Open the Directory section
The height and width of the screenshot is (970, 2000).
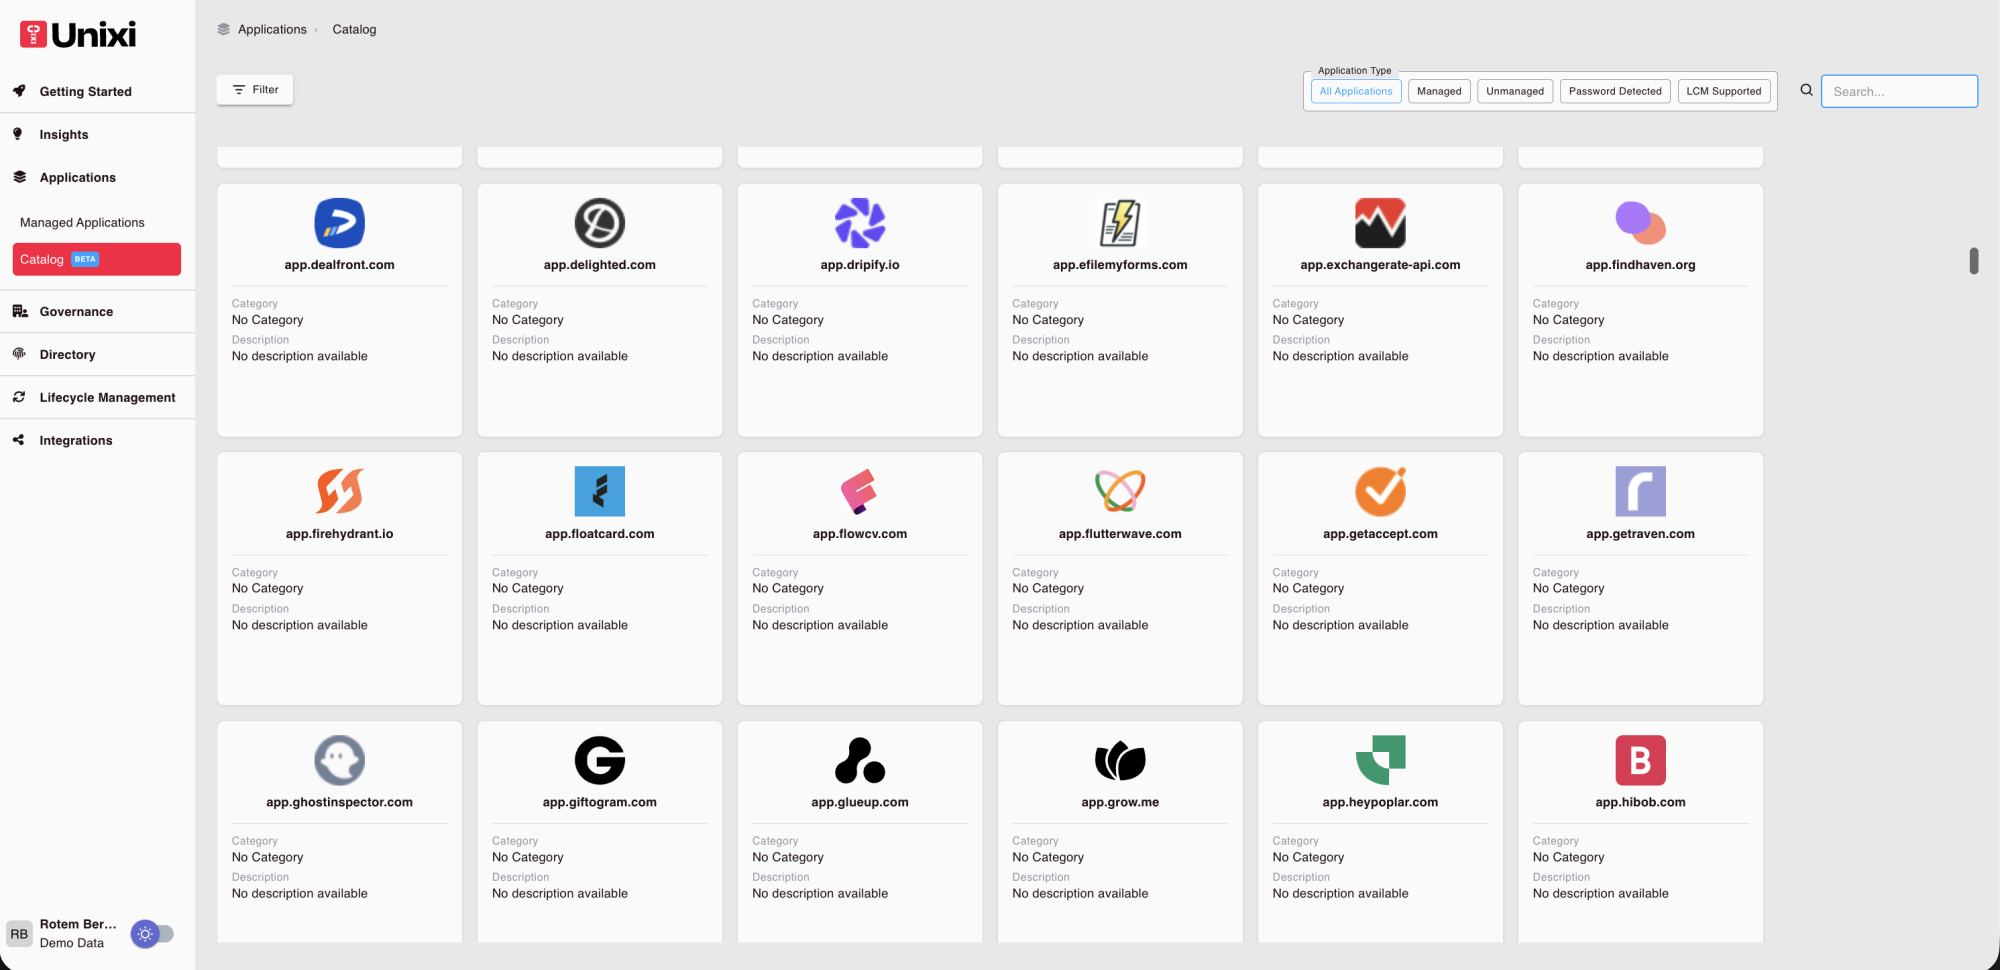(x=97, y=354)
